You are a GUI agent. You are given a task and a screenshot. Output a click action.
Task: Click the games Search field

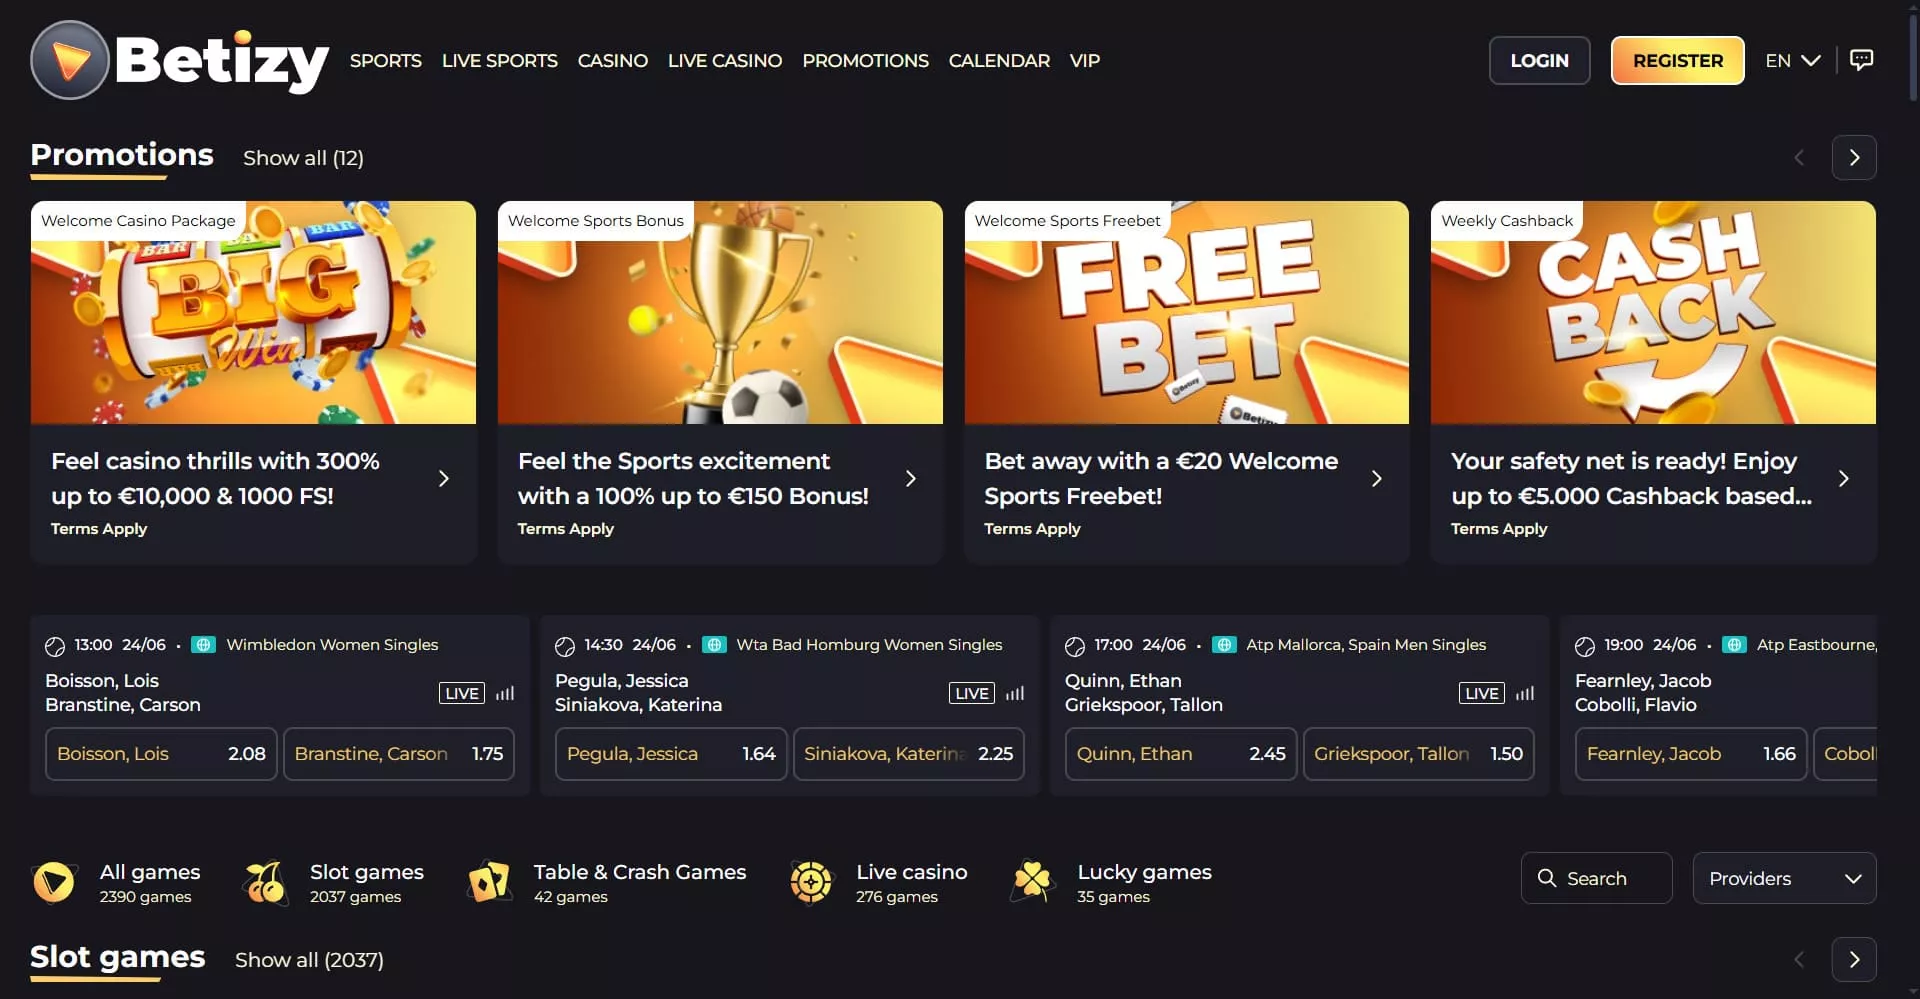1596,878
